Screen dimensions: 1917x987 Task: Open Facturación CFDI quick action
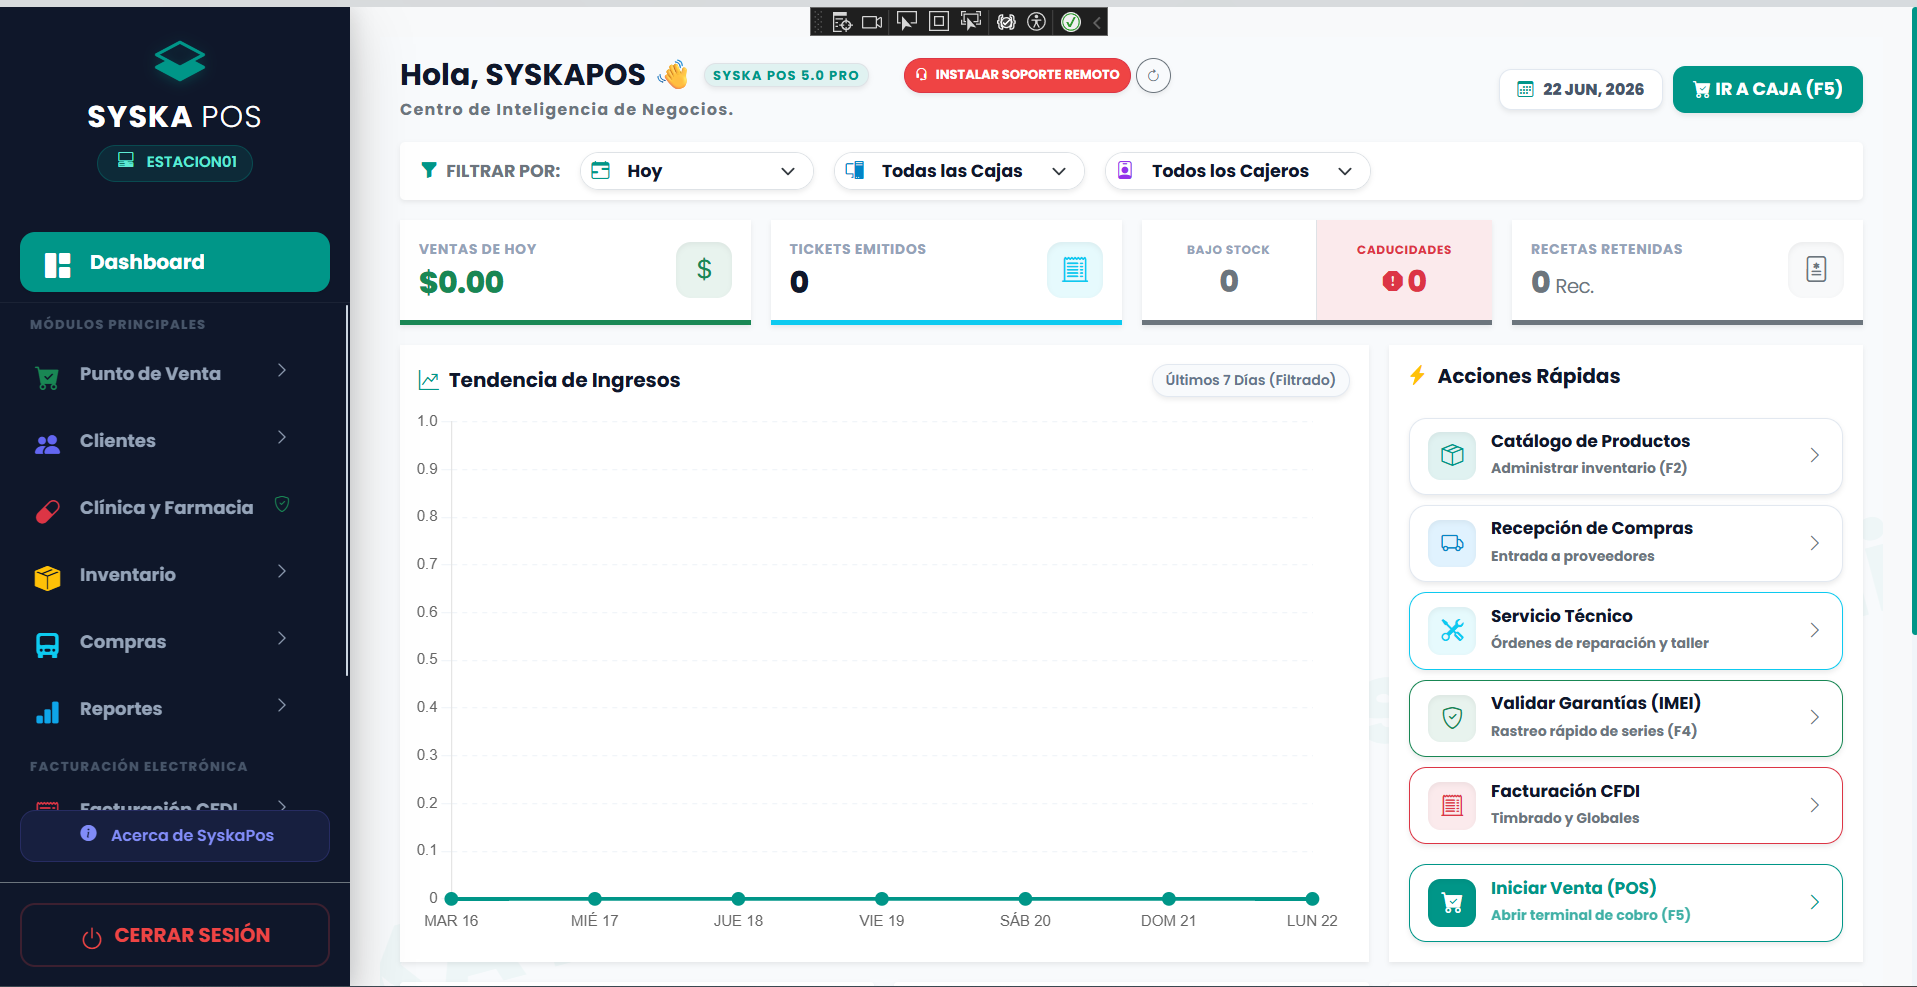point(1625,805)
